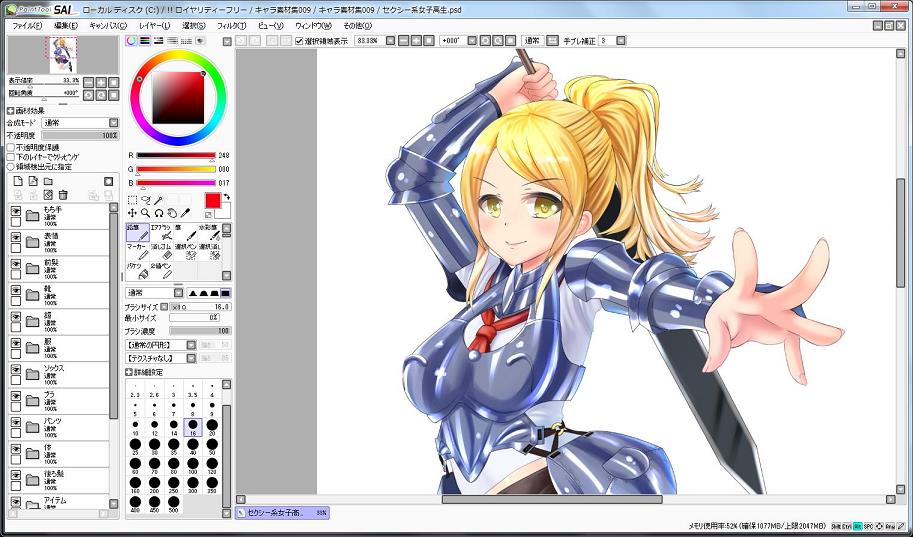Delete layer using the trash can icon

pos(63,194)
